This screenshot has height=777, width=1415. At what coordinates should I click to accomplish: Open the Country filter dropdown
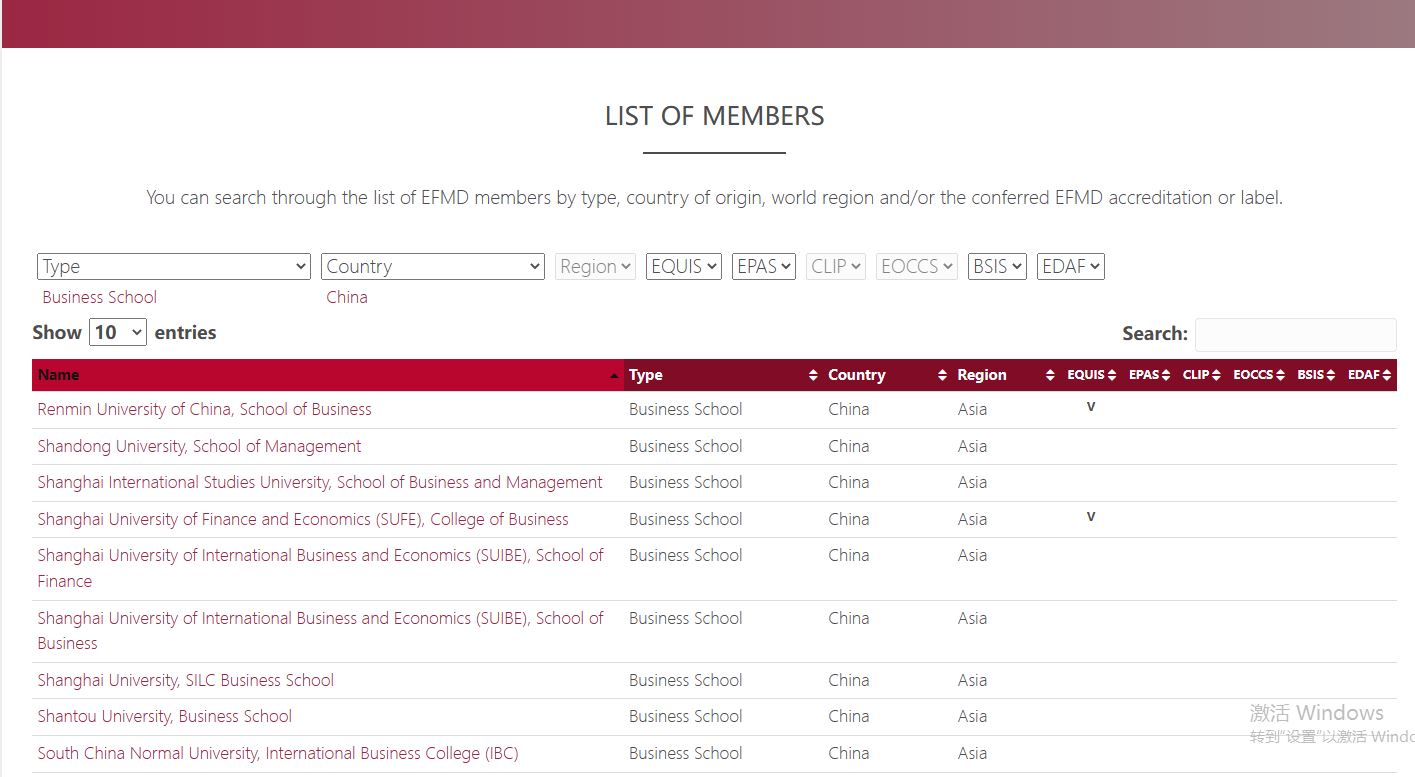432,267
